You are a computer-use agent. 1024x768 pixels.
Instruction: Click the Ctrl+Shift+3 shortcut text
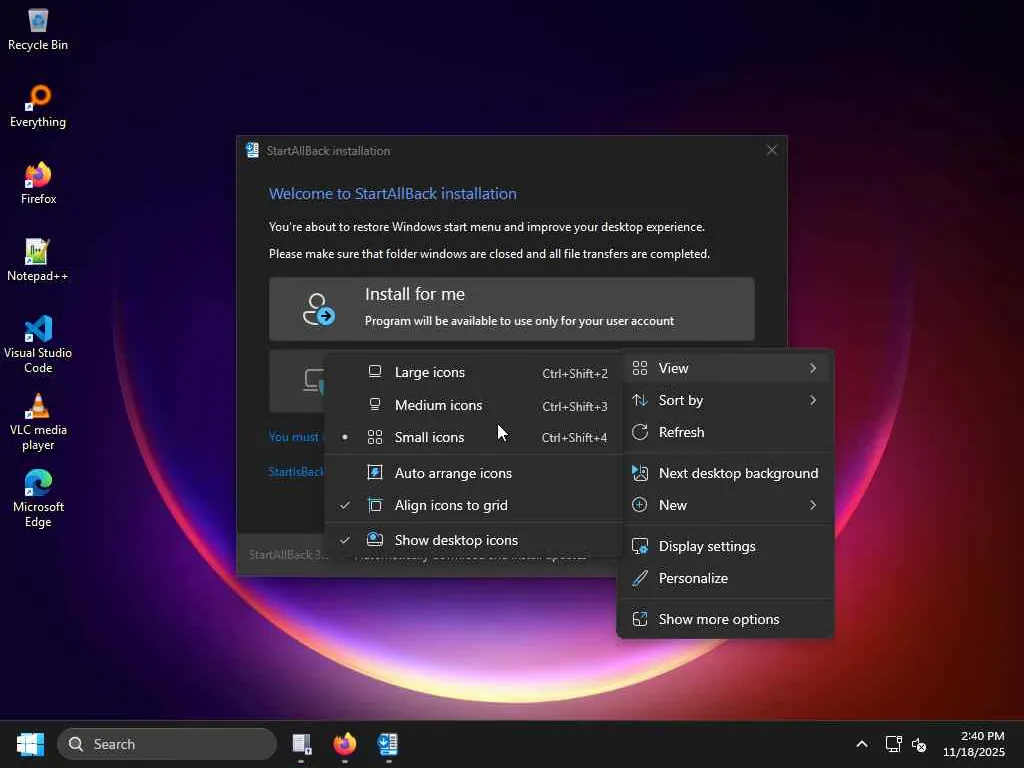point(575,406)
